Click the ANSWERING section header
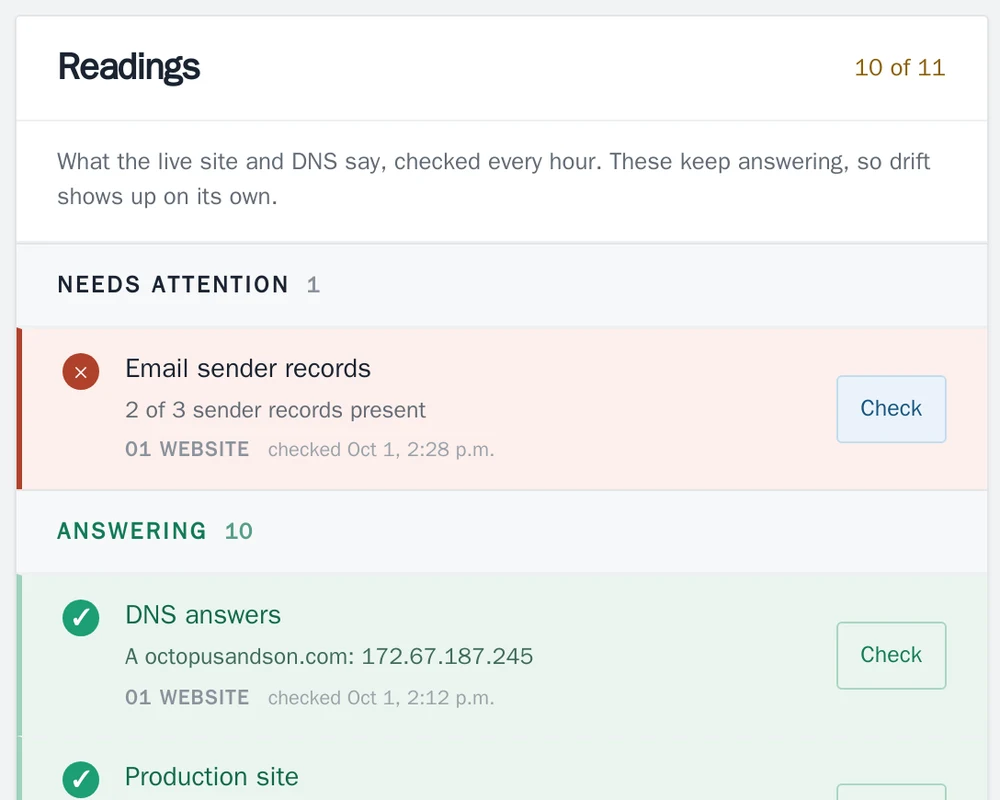The width and height of the screenshot is (1000, 800). click(132, 531)
